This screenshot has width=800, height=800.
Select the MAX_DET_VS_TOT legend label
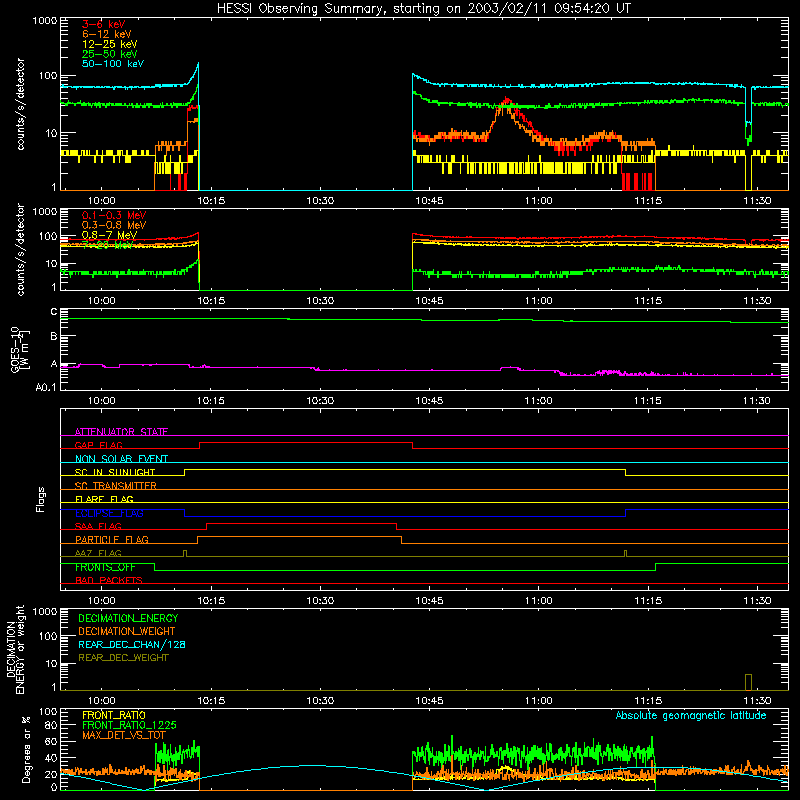point(123,735)
